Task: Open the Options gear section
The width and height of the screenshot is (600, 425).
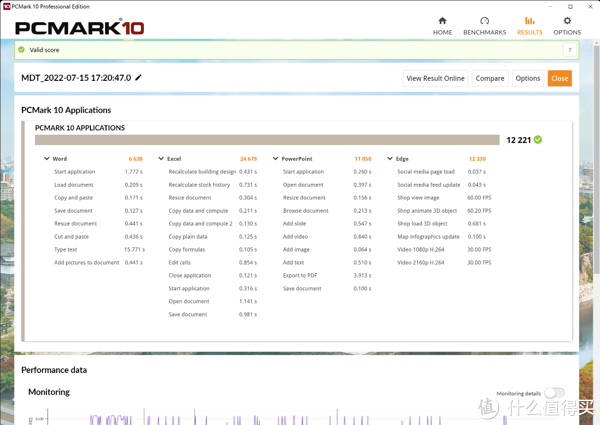Action: [567, 26]
